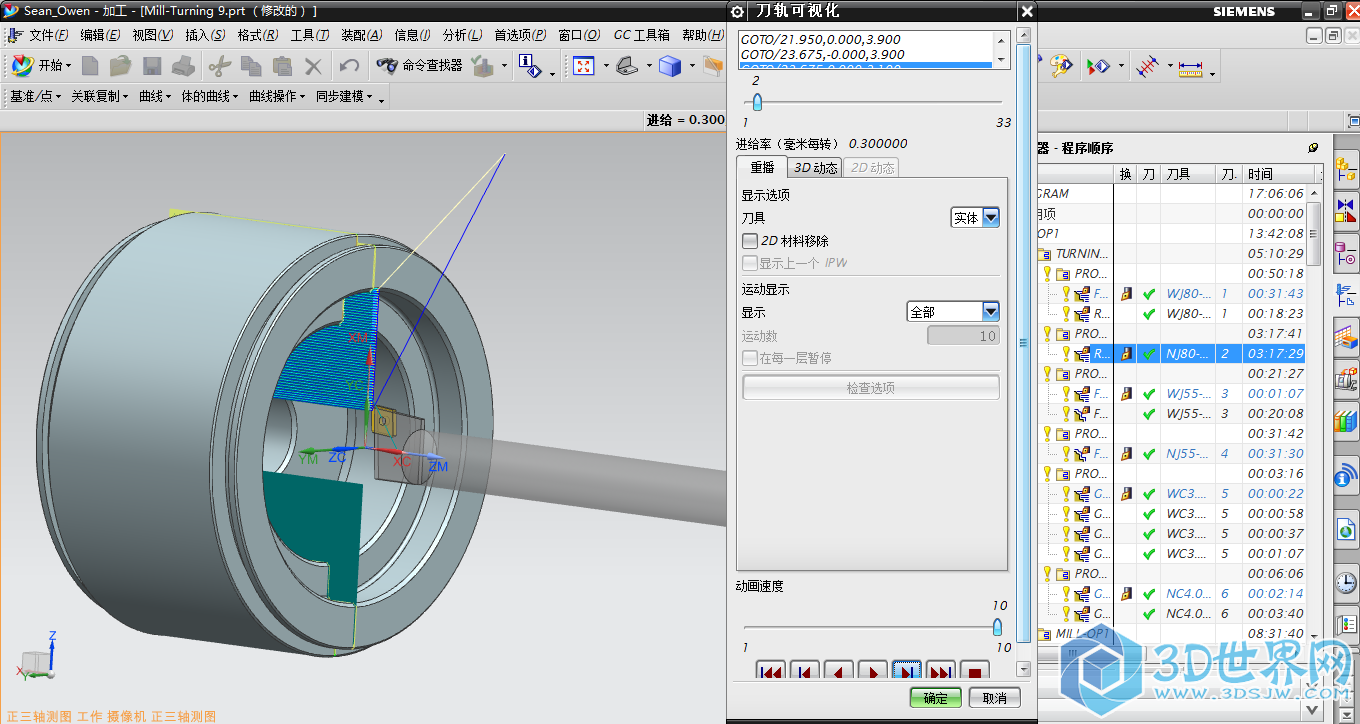
Task: Click the shaded blue cube rendering icon
Action: [x=670, y=66]
